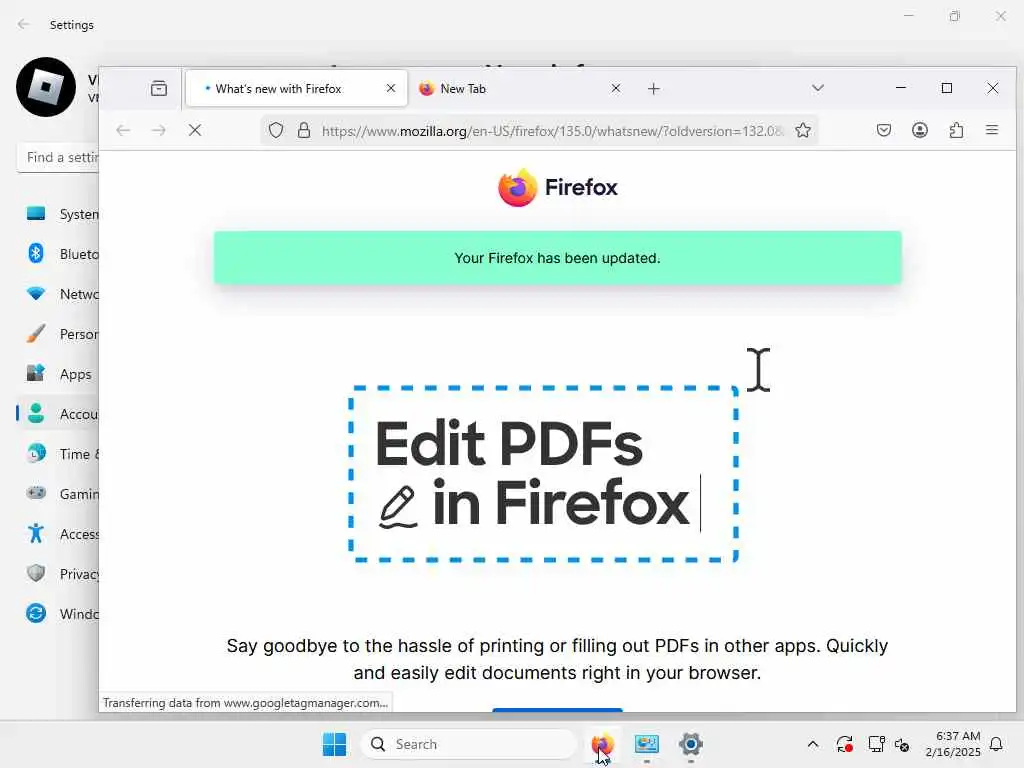
Task: Click the Settings user profile avatar
Action: 46,87
